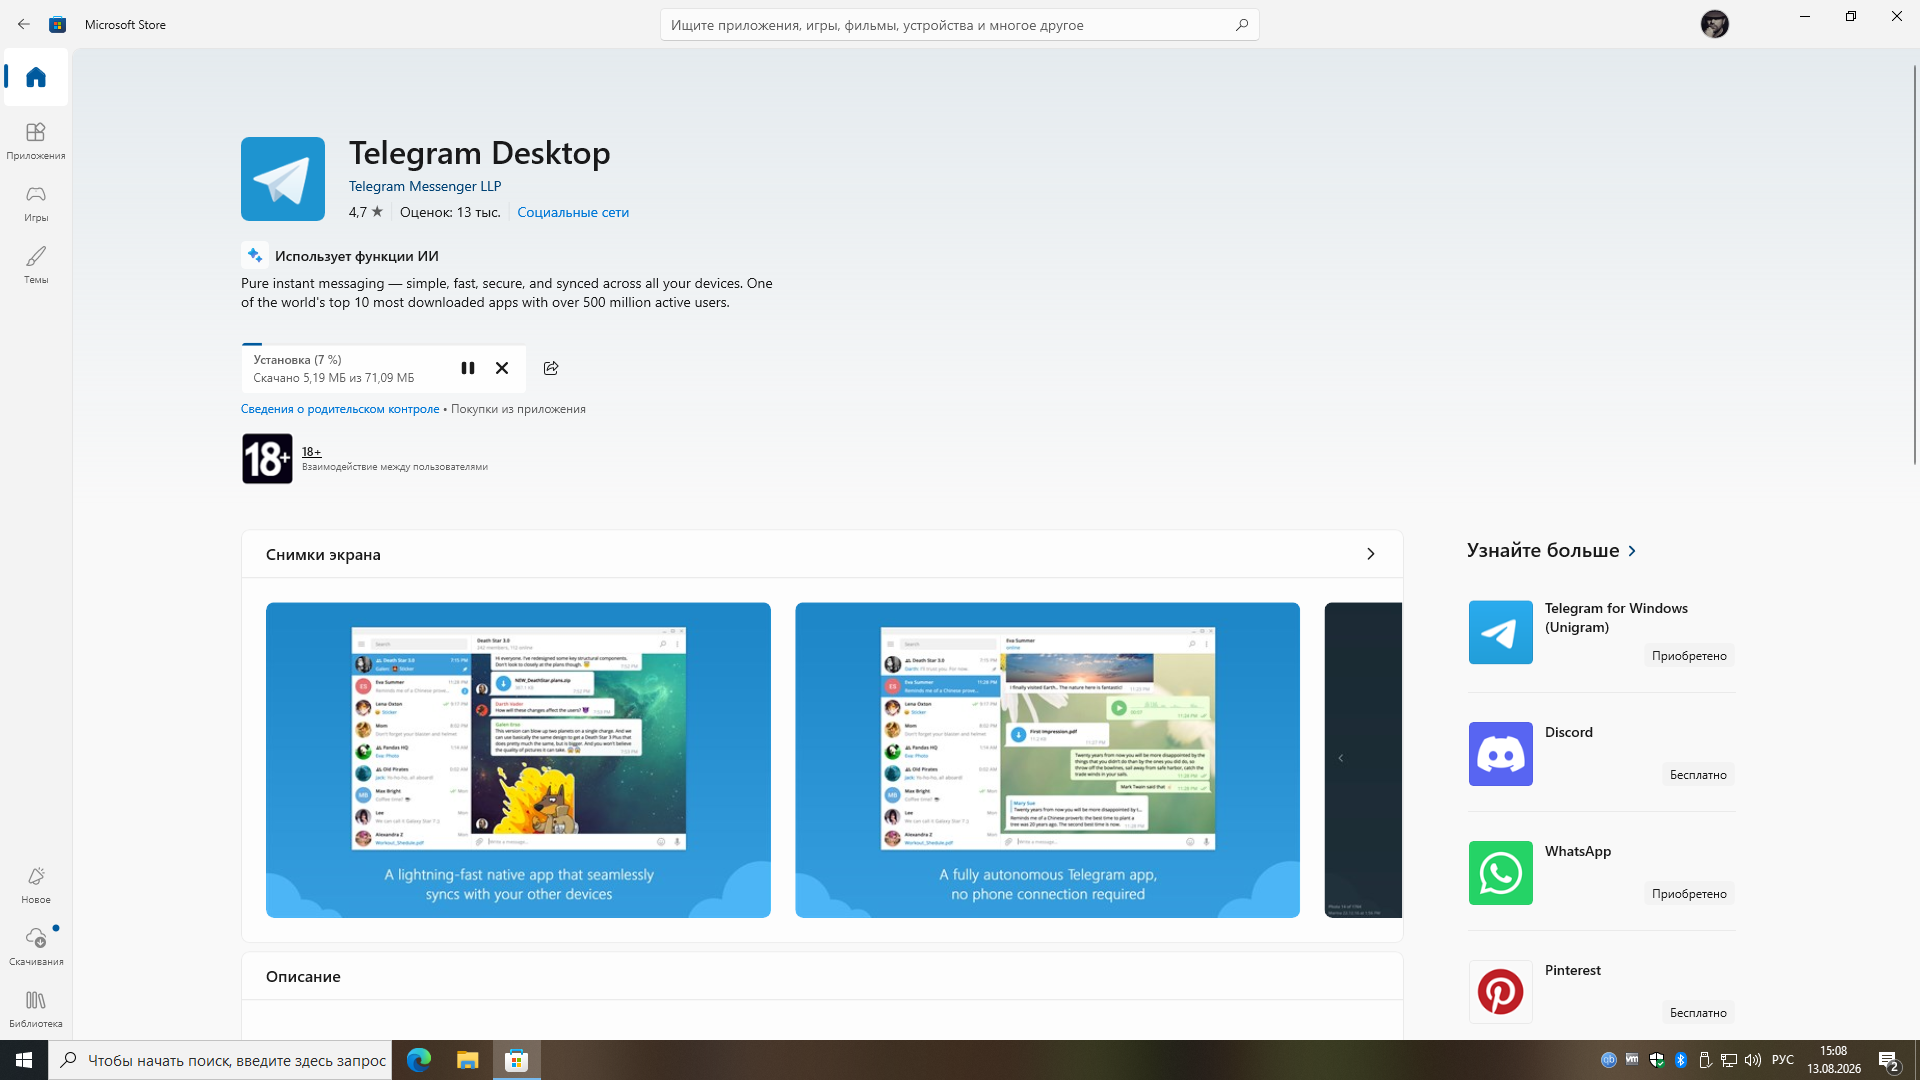The width and height of the screenshot is (1920, 1080).
Task: Click the AI features sparkle icon
Action: (x=255, y=255)
